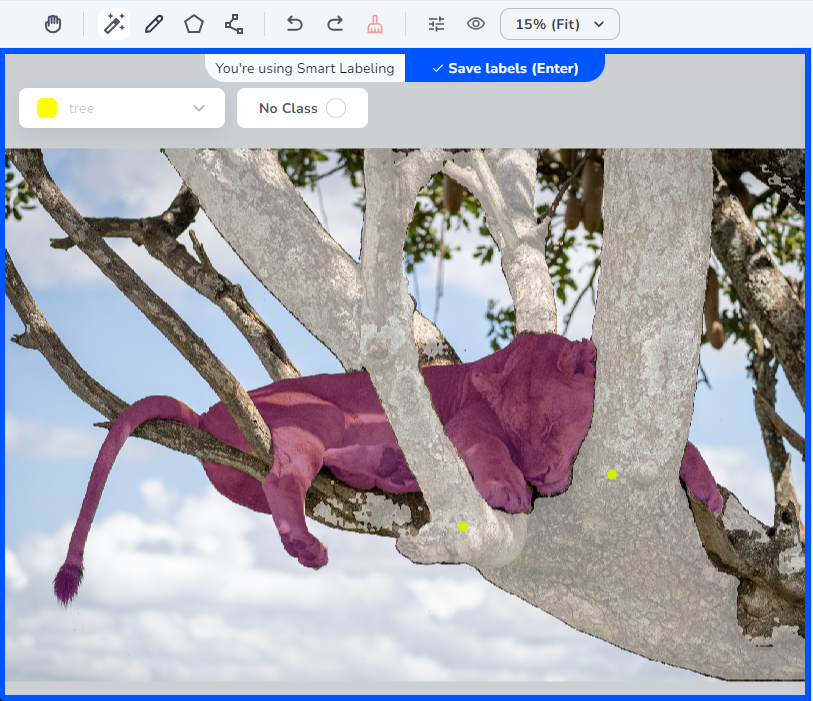Viewport: 813px width, 701px height.
Task: Toggle label visibility with eye icon
Action: pos(476,24)
